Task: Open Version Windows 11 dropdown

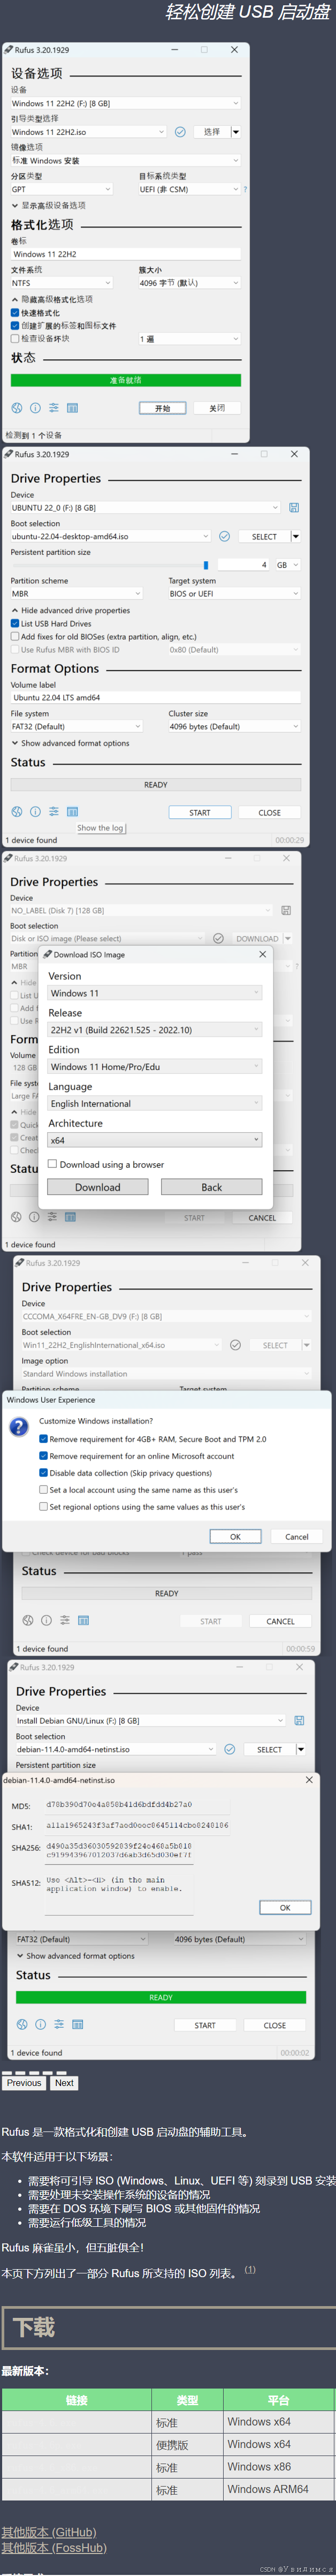Action: pos(155,993)
